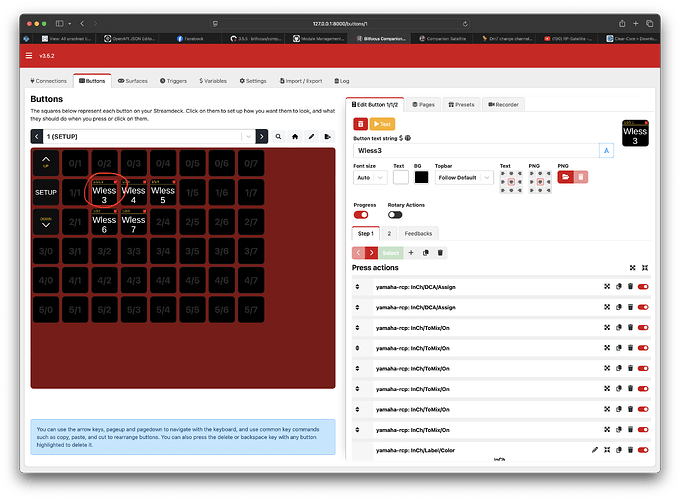Remove PNG with the faded trash icon

(x=581, y=177)
